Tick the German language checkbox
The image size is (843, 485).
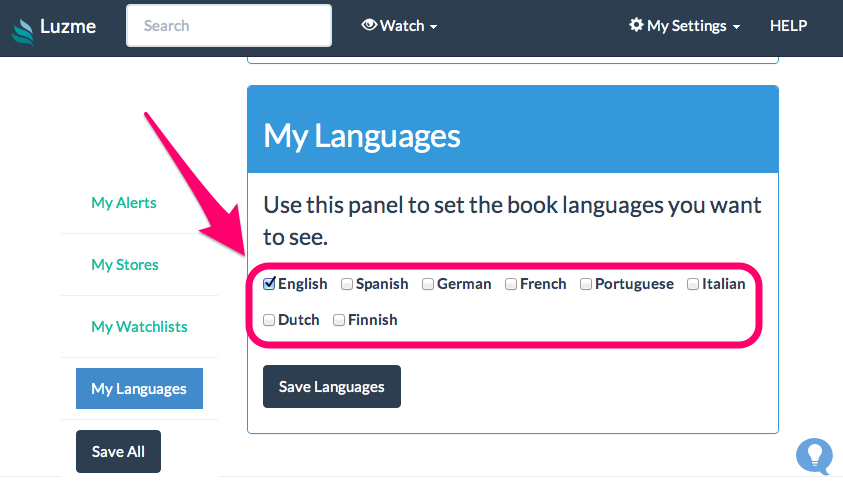[x=428, y=284]
